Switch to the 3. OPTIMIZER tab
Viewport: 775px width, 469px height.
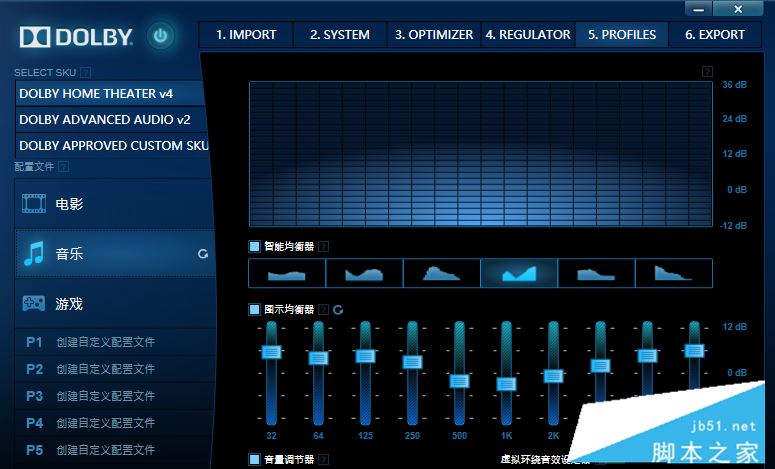point(434,35)
